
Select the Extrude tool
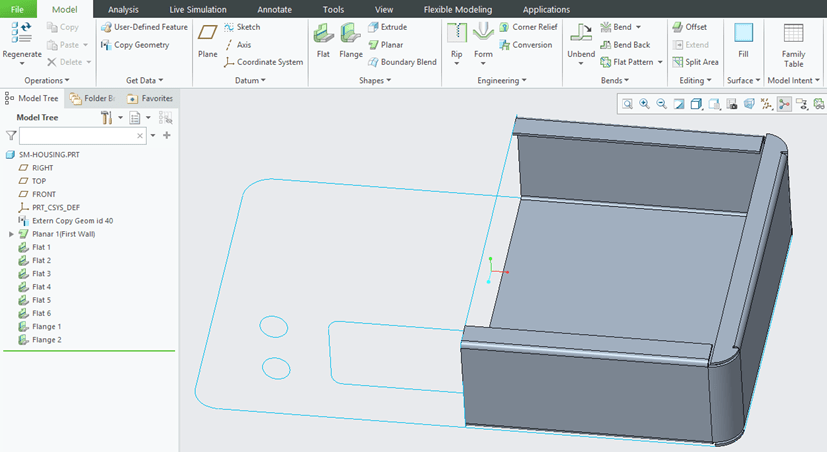[387, 27]
